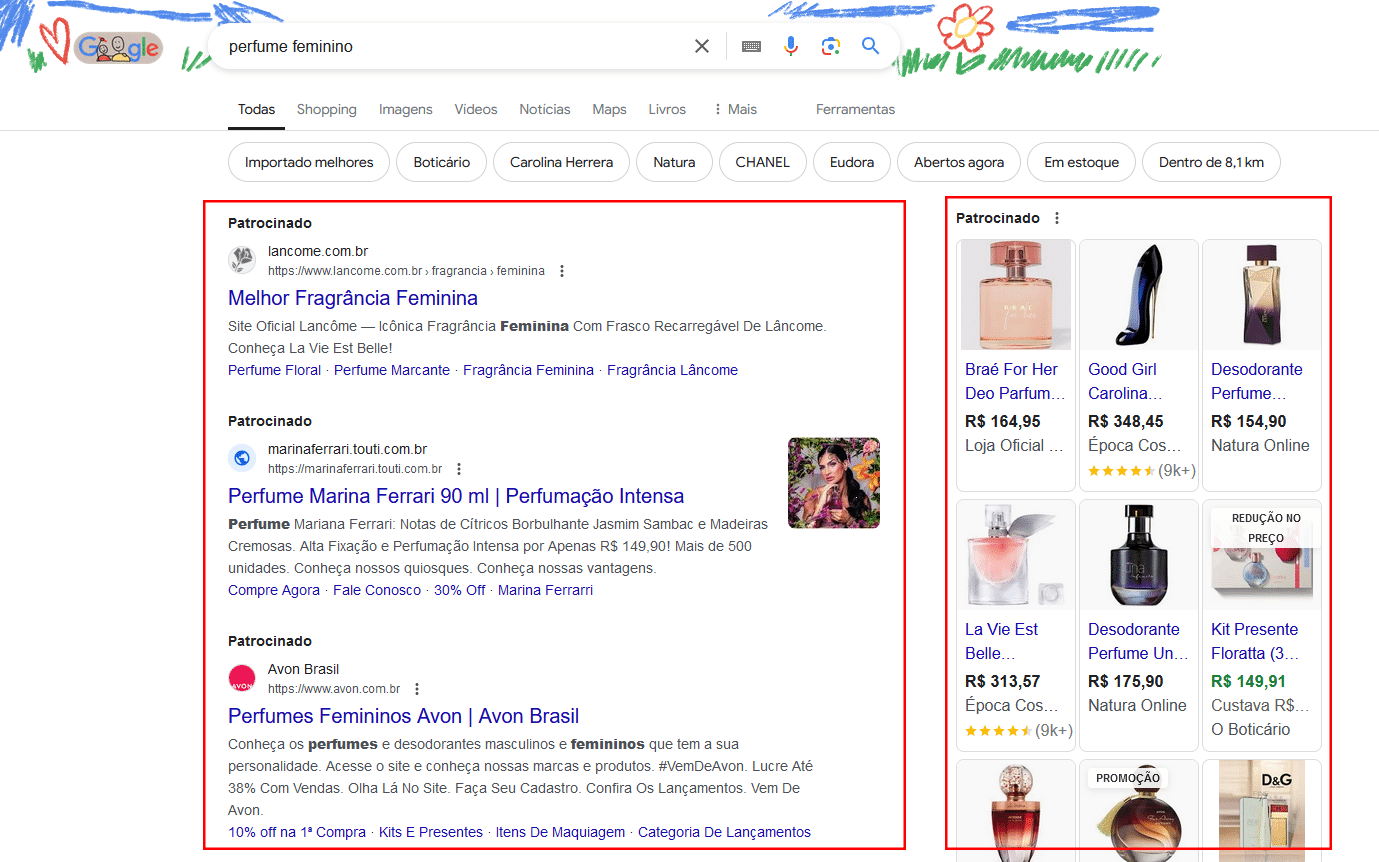This screenshot has width=1379, height=862.
Task: Open 'Braé For Her Deo Parfum' product link
Action: click(x=1014, y=381)
